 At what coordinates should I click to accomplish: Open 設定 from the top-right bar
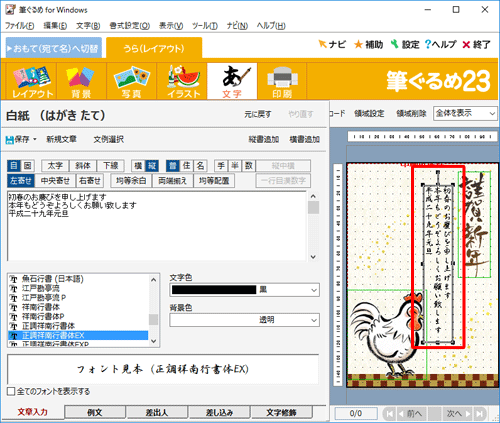pyautogui.click(x=405, y=44)
